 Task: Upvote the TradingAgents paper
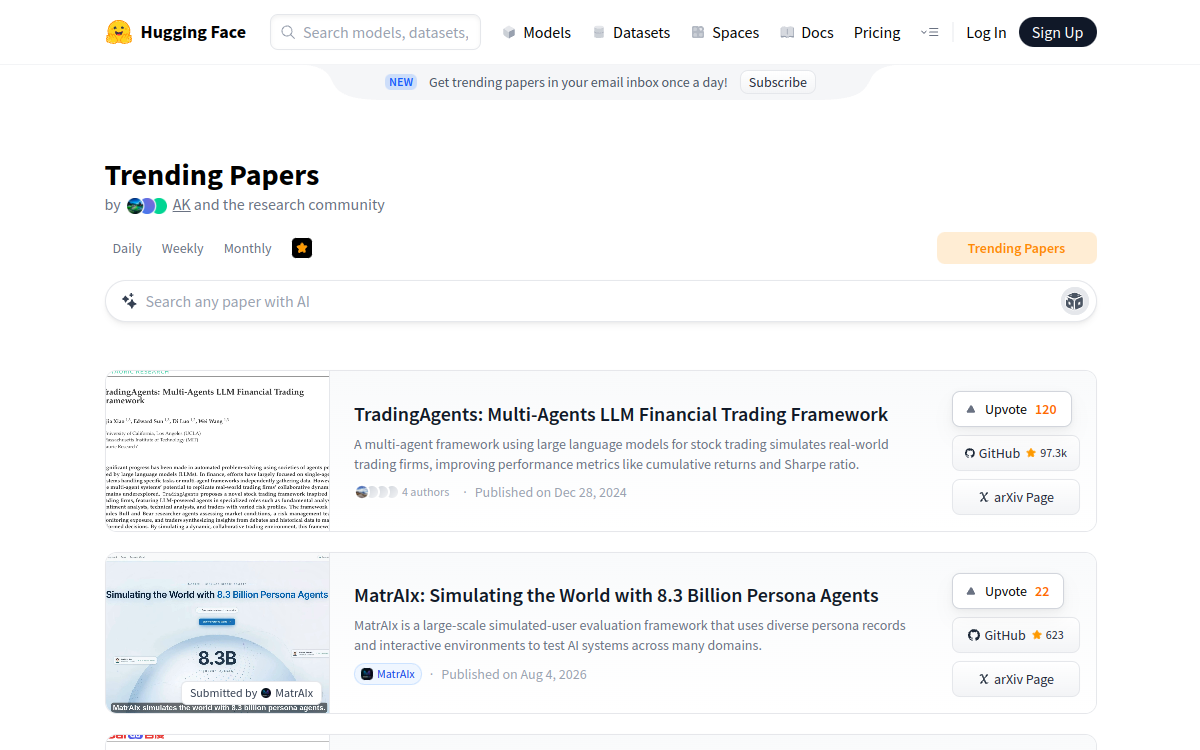(x=1011, y=409)
